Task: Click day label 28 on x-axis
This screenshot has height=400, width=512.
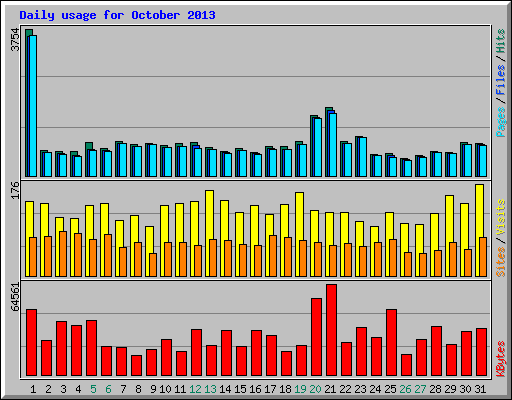Action: pyautogui.click(x=435, y=389)
